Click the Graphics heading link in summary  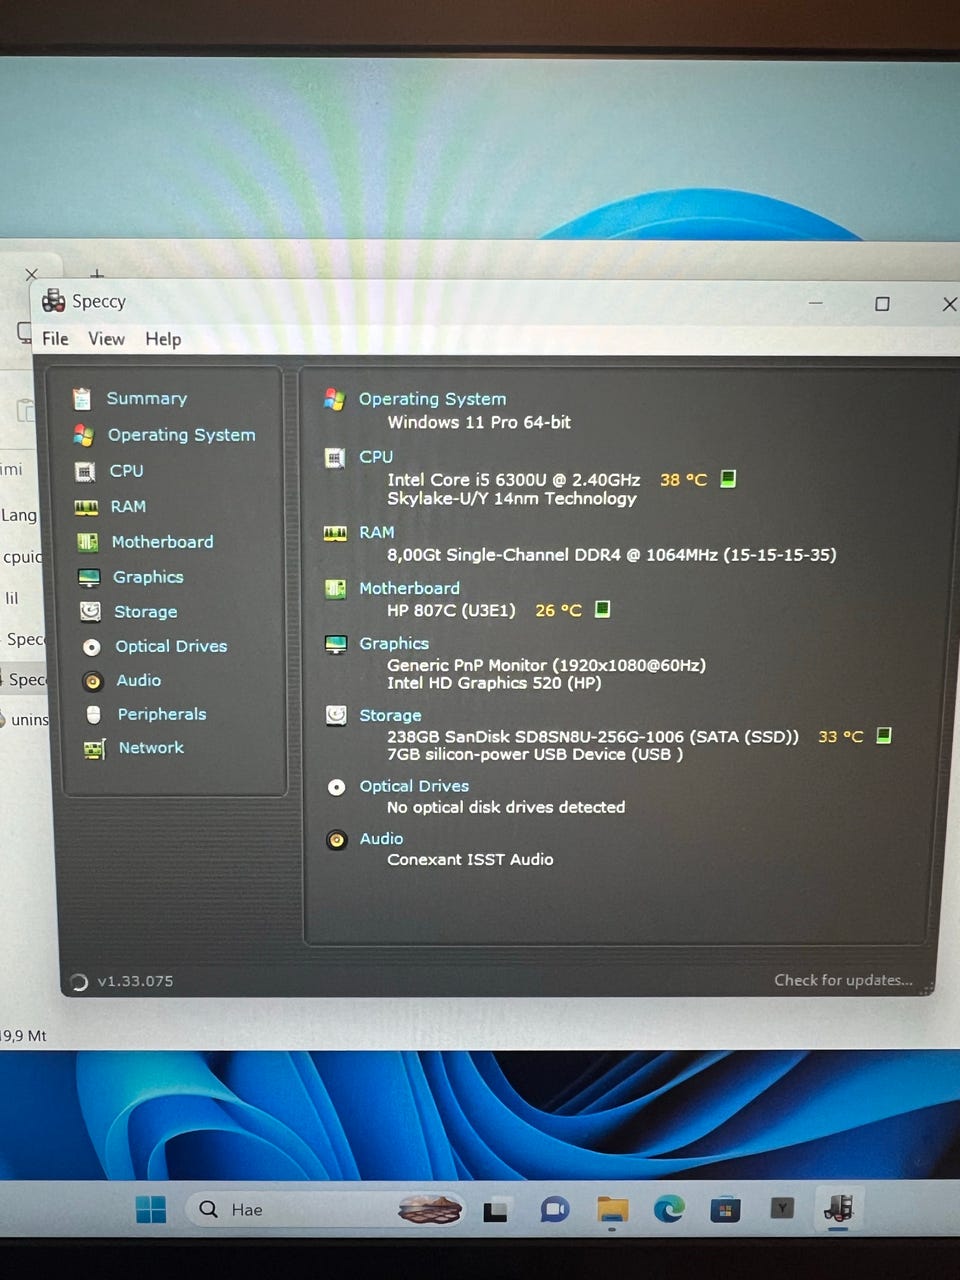click(394, 644)
